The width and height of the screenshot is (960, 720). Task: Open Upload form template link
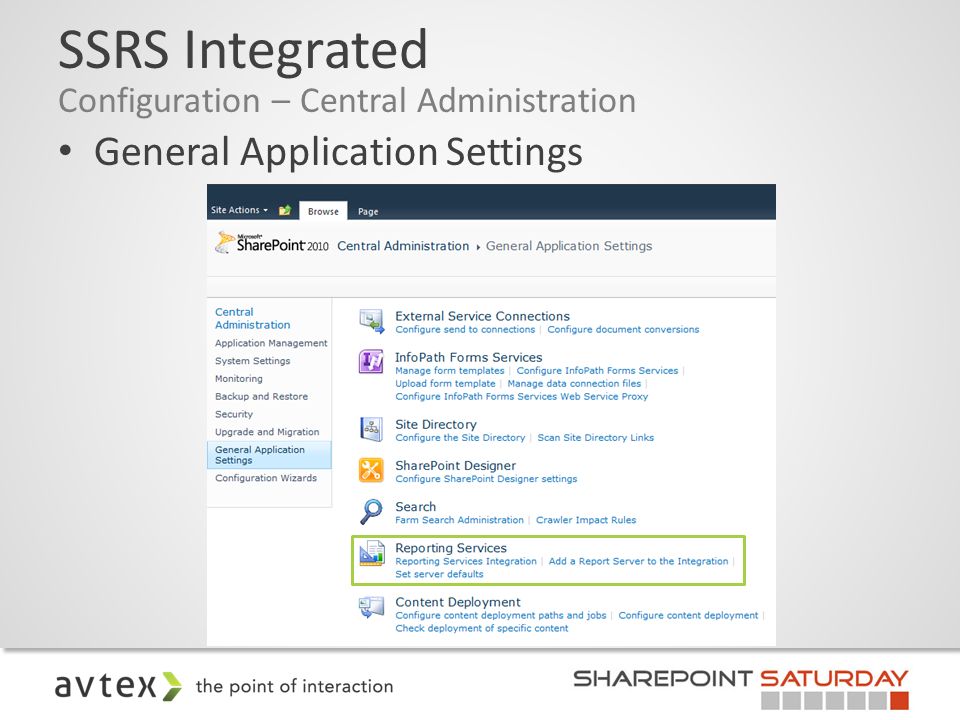pyautogui.click(x=445, y=384)
